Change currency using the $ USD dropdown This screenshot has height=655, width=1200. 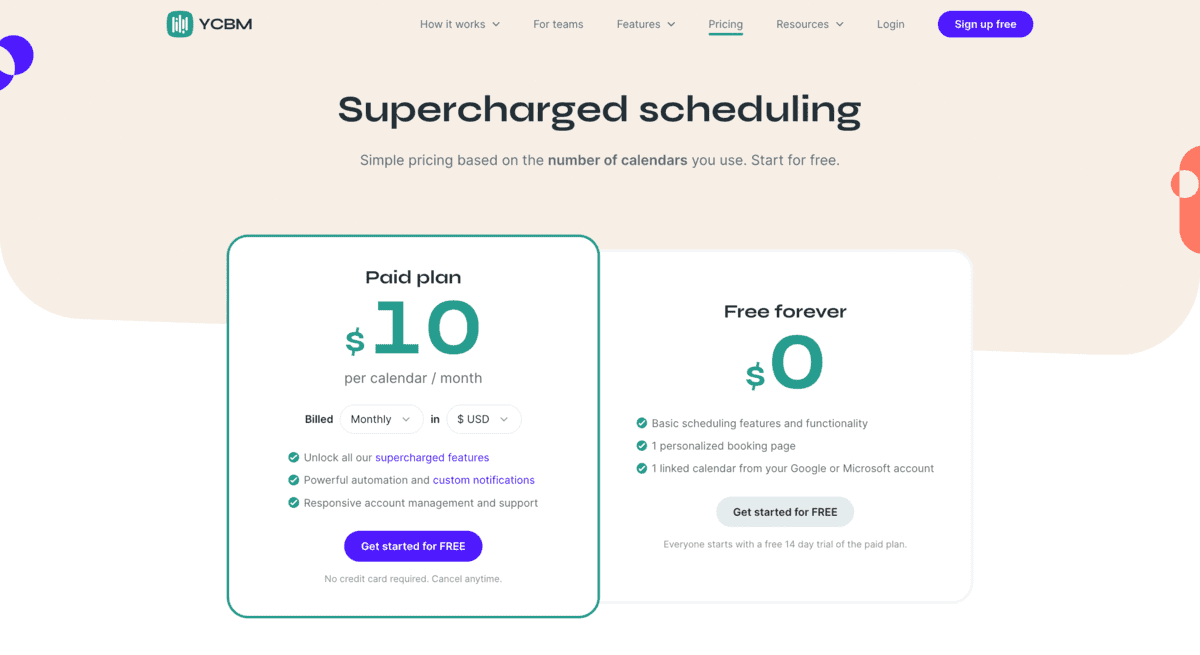[x=483, y=419]
